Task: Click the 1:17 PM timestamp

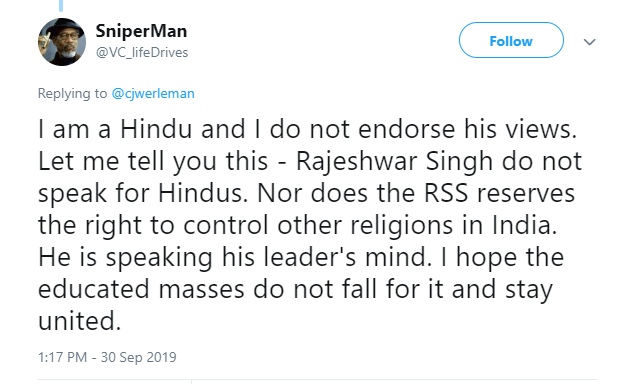Action: [x=62, y=357]
